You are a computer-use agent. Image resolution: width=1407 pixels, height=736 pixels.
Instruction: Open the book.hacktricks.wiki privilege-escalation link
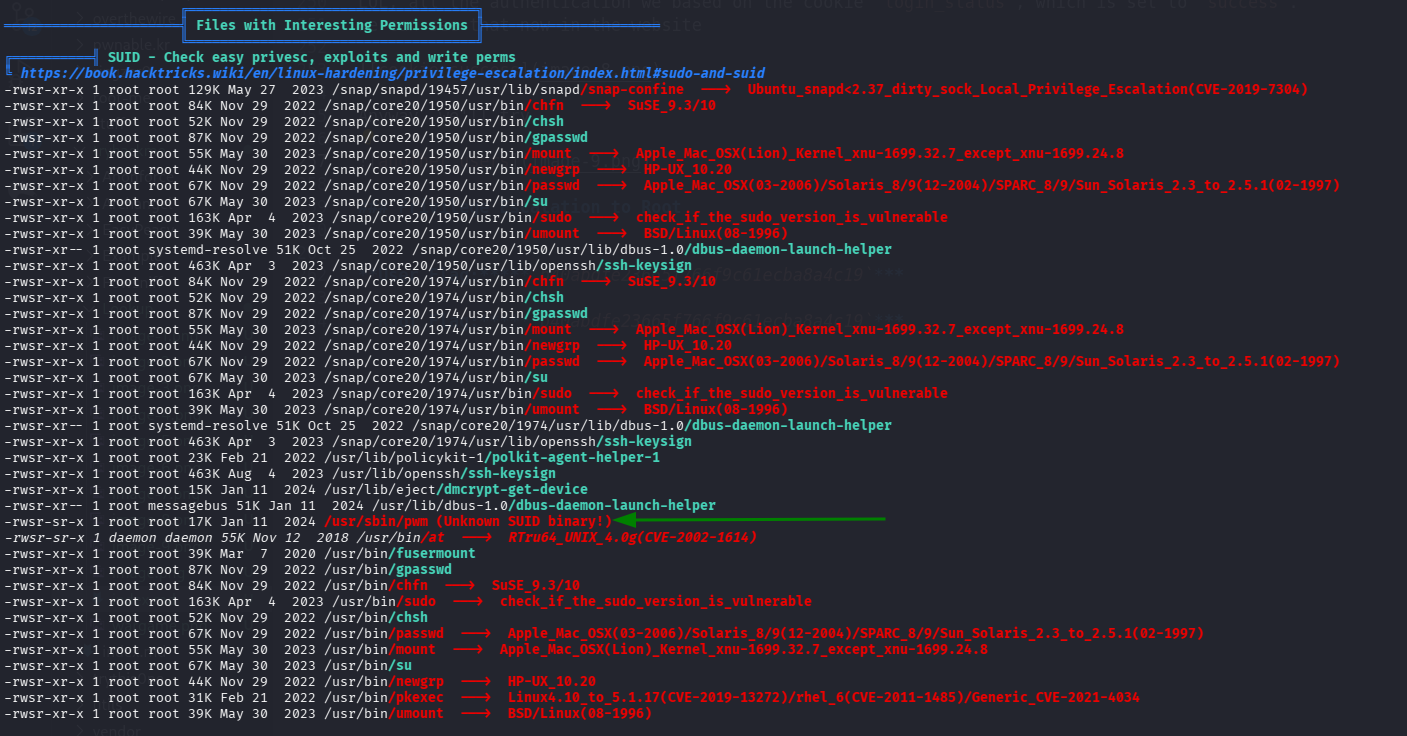coord(392,73)
